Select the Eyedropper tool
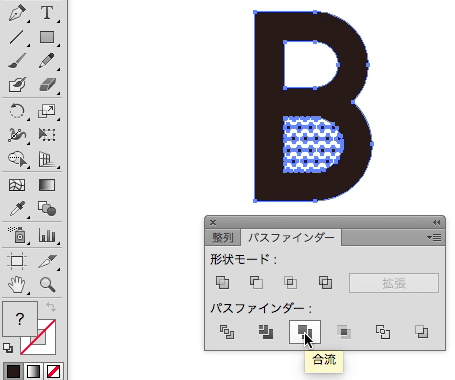455x380 pixels. (17, 209)
